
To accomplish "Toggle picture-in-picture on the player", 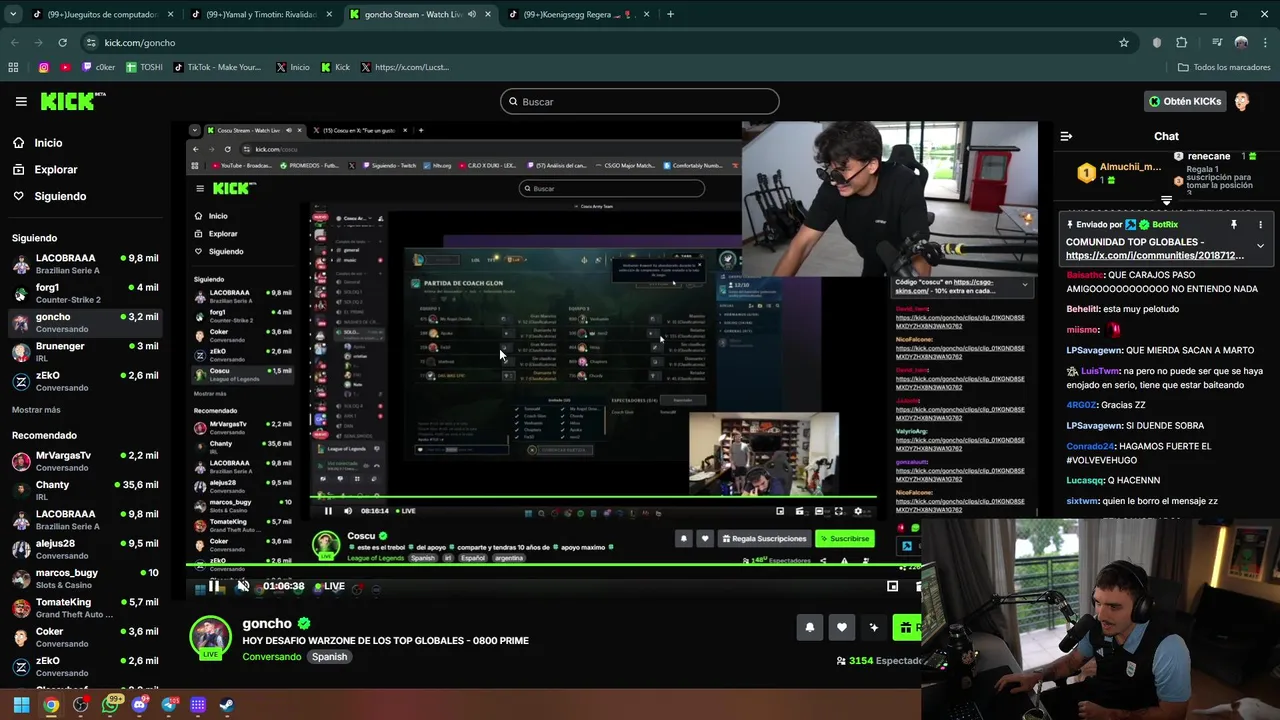I will click(893, 587).
